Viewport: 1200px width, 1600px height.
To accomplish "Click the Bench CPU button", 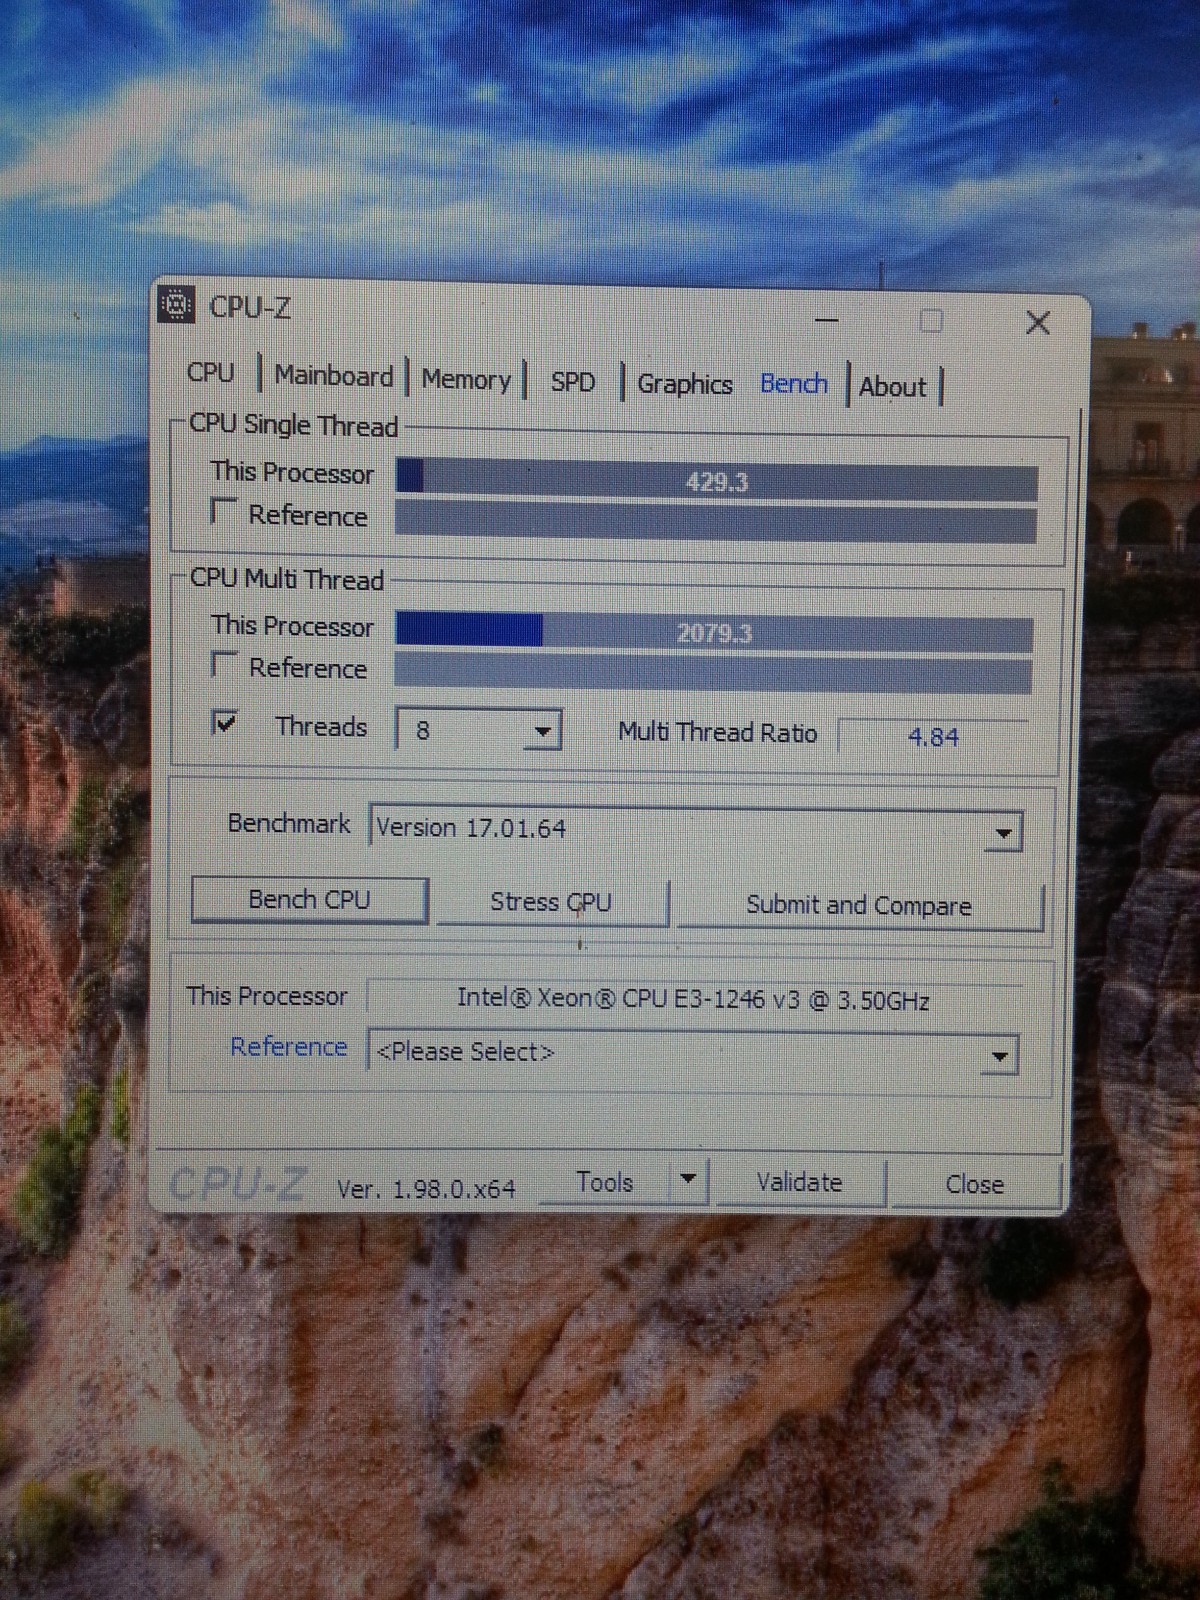I will point(309,900).
